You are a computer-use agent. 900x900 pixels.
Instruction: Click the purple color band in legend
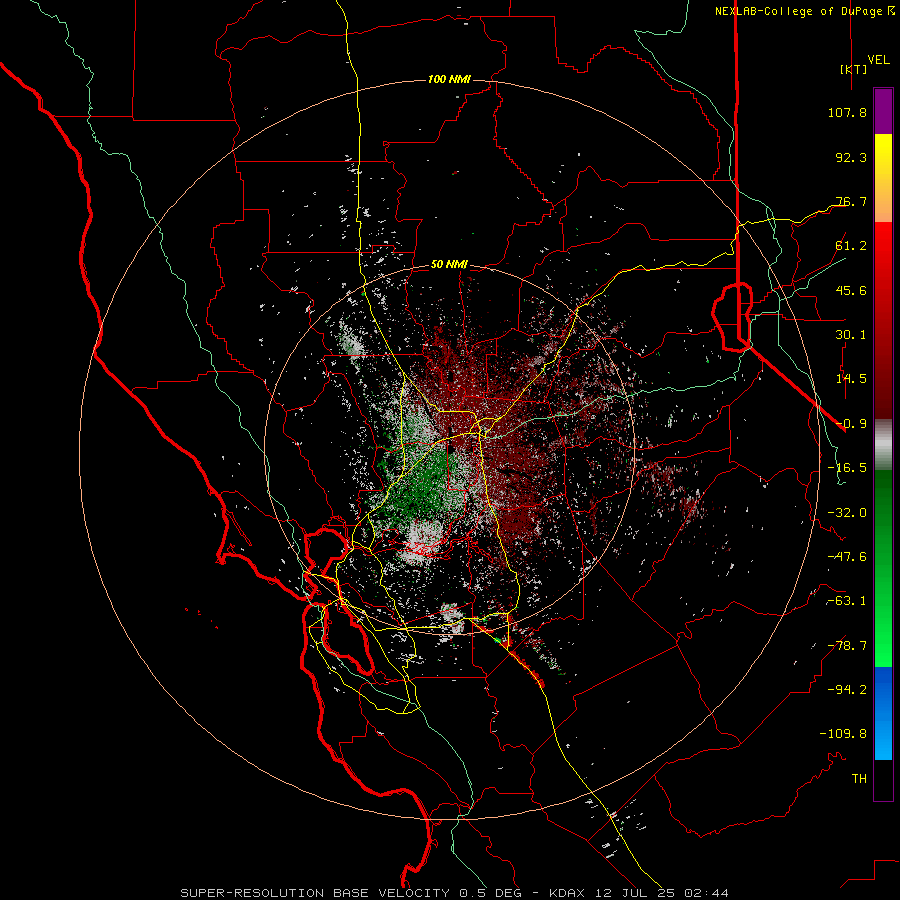point(883,112)
